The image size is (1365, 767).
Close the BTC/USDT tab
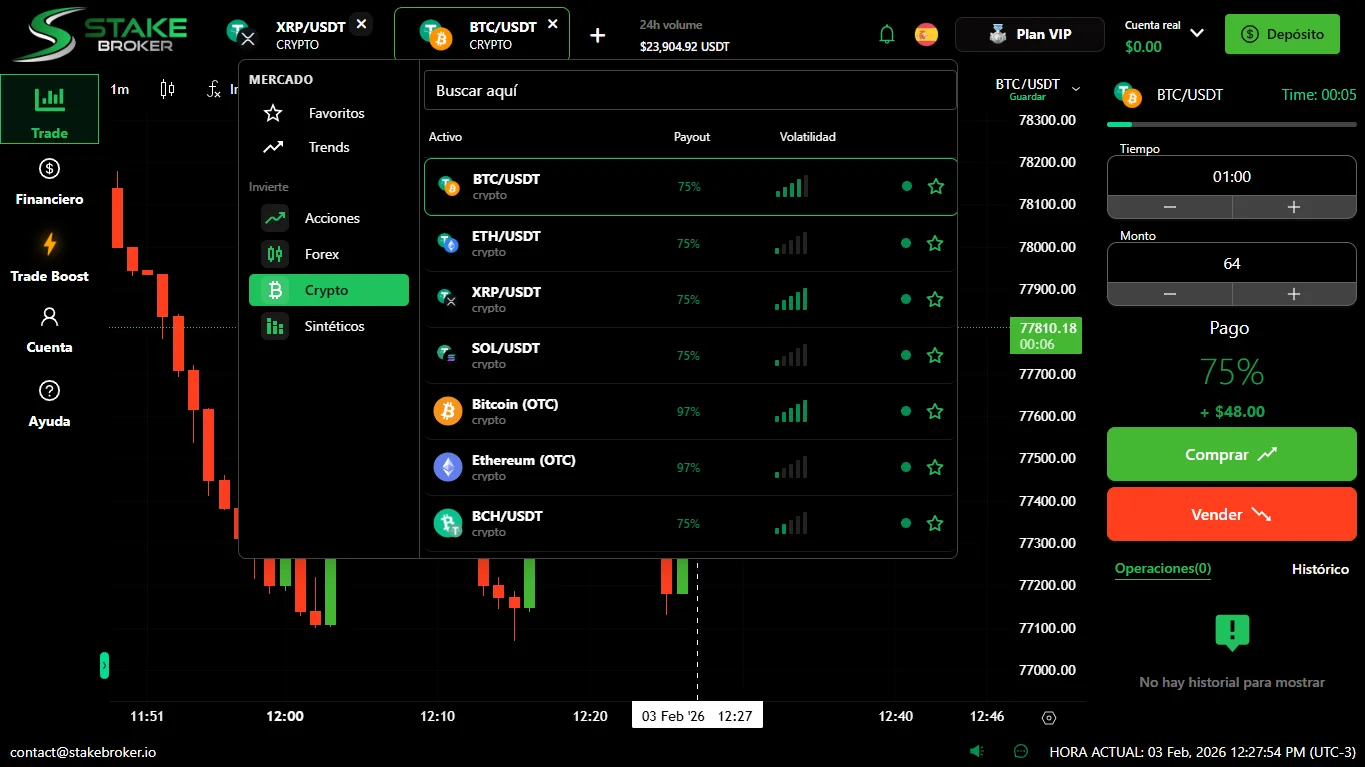[553, 24]
